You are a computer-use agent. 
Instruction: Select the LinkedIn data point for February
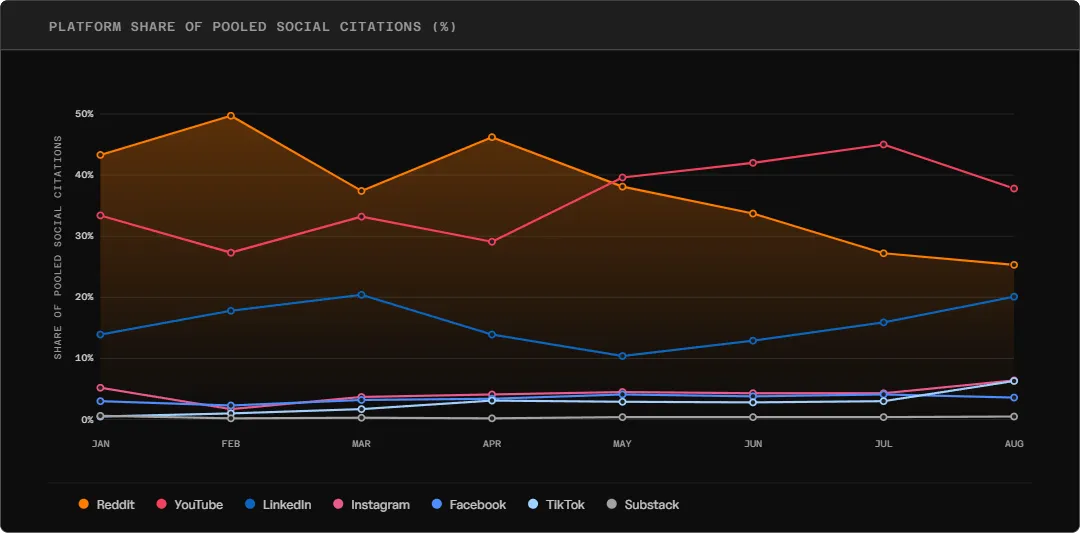tap(231, 311)
